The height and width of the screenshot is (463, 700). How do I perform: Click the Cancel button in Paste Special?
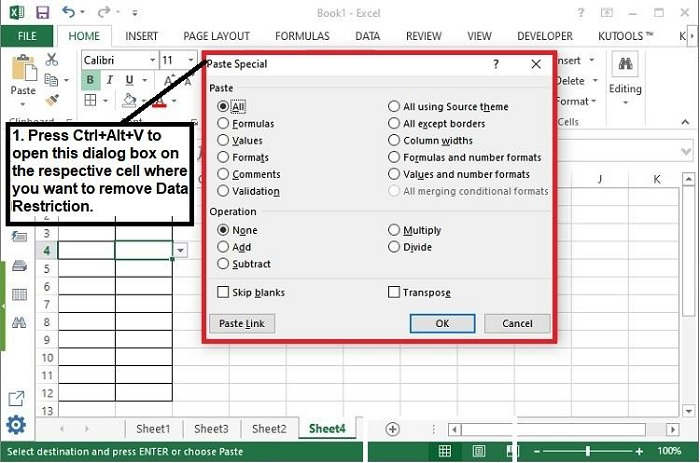[x=517, y=323]
